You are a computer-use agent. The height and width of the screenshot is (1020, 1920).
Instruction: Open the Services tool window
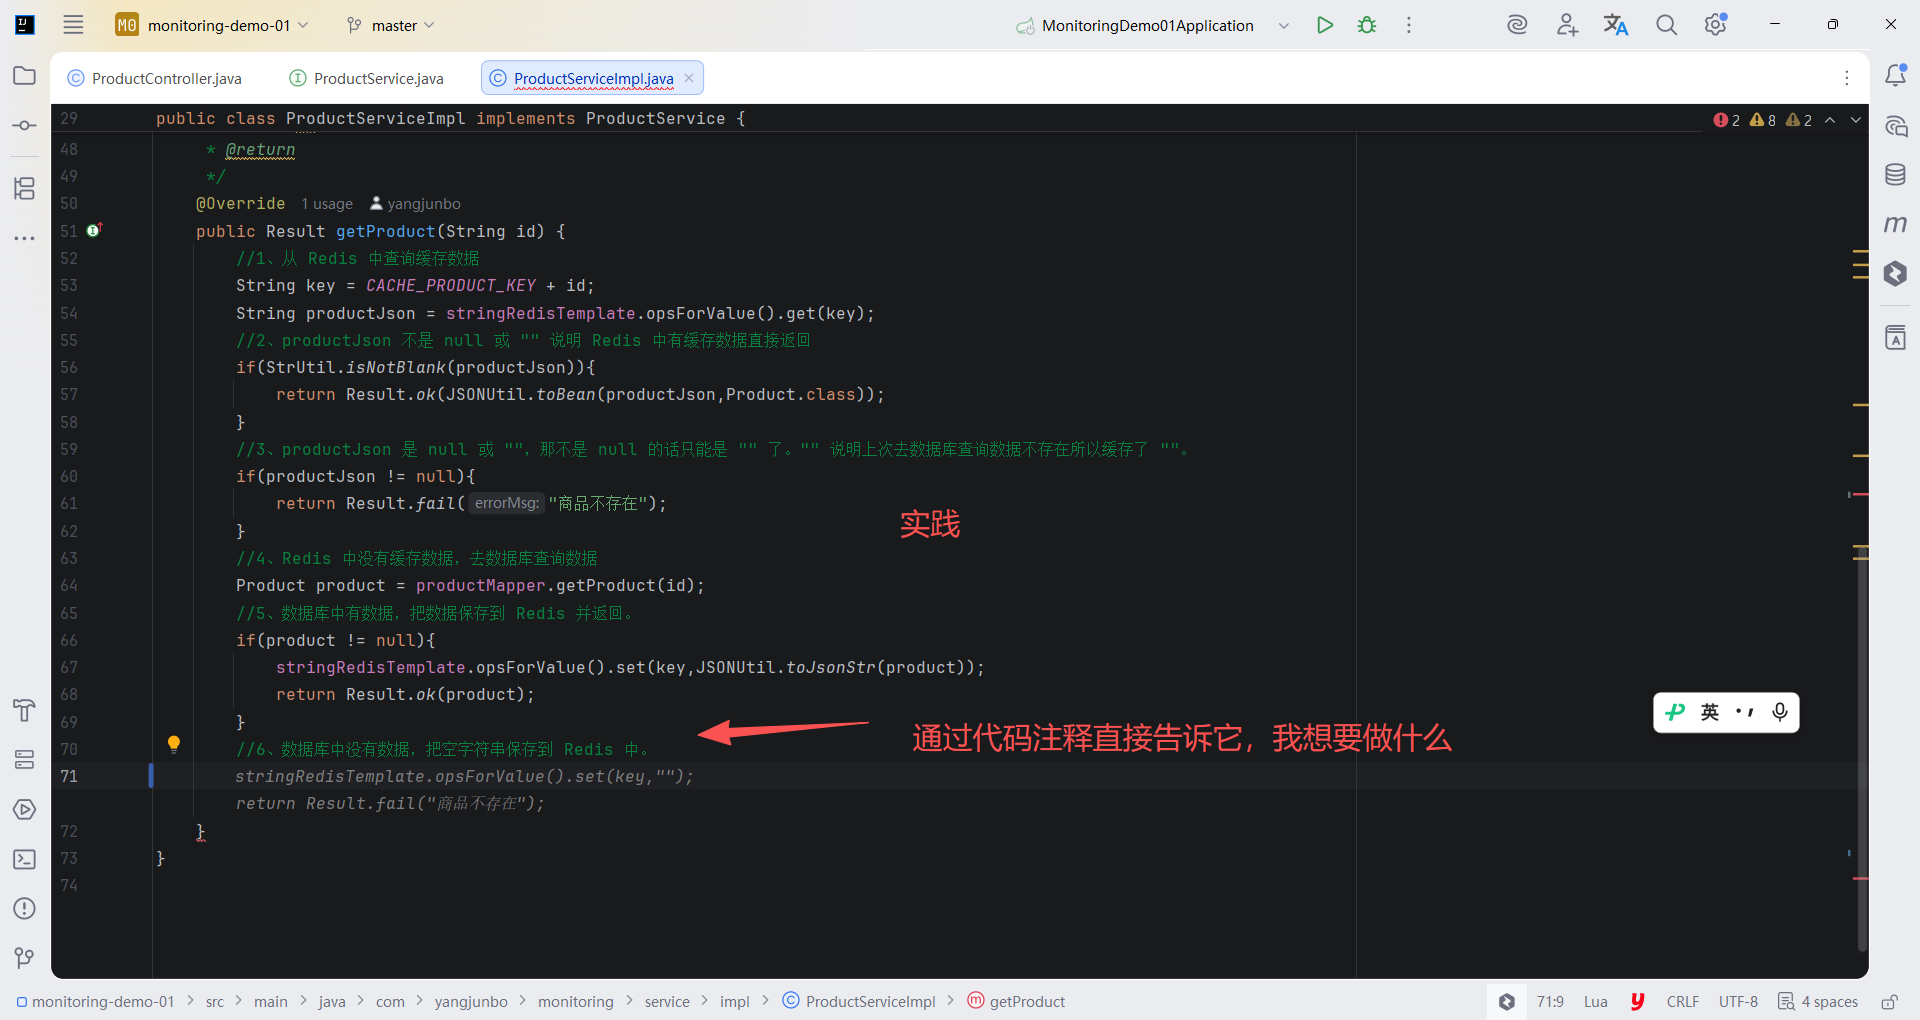[25, 760]
